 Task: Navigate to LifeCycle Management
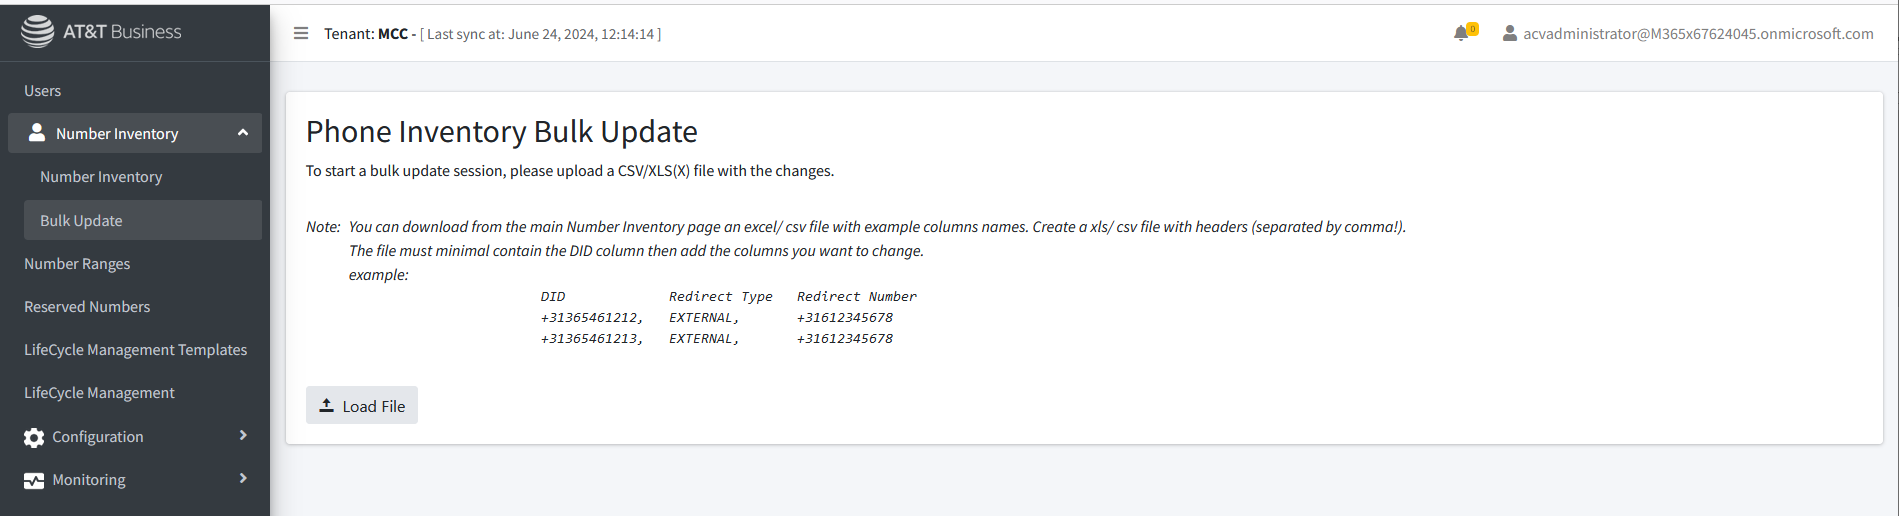(x=99, y=393)
